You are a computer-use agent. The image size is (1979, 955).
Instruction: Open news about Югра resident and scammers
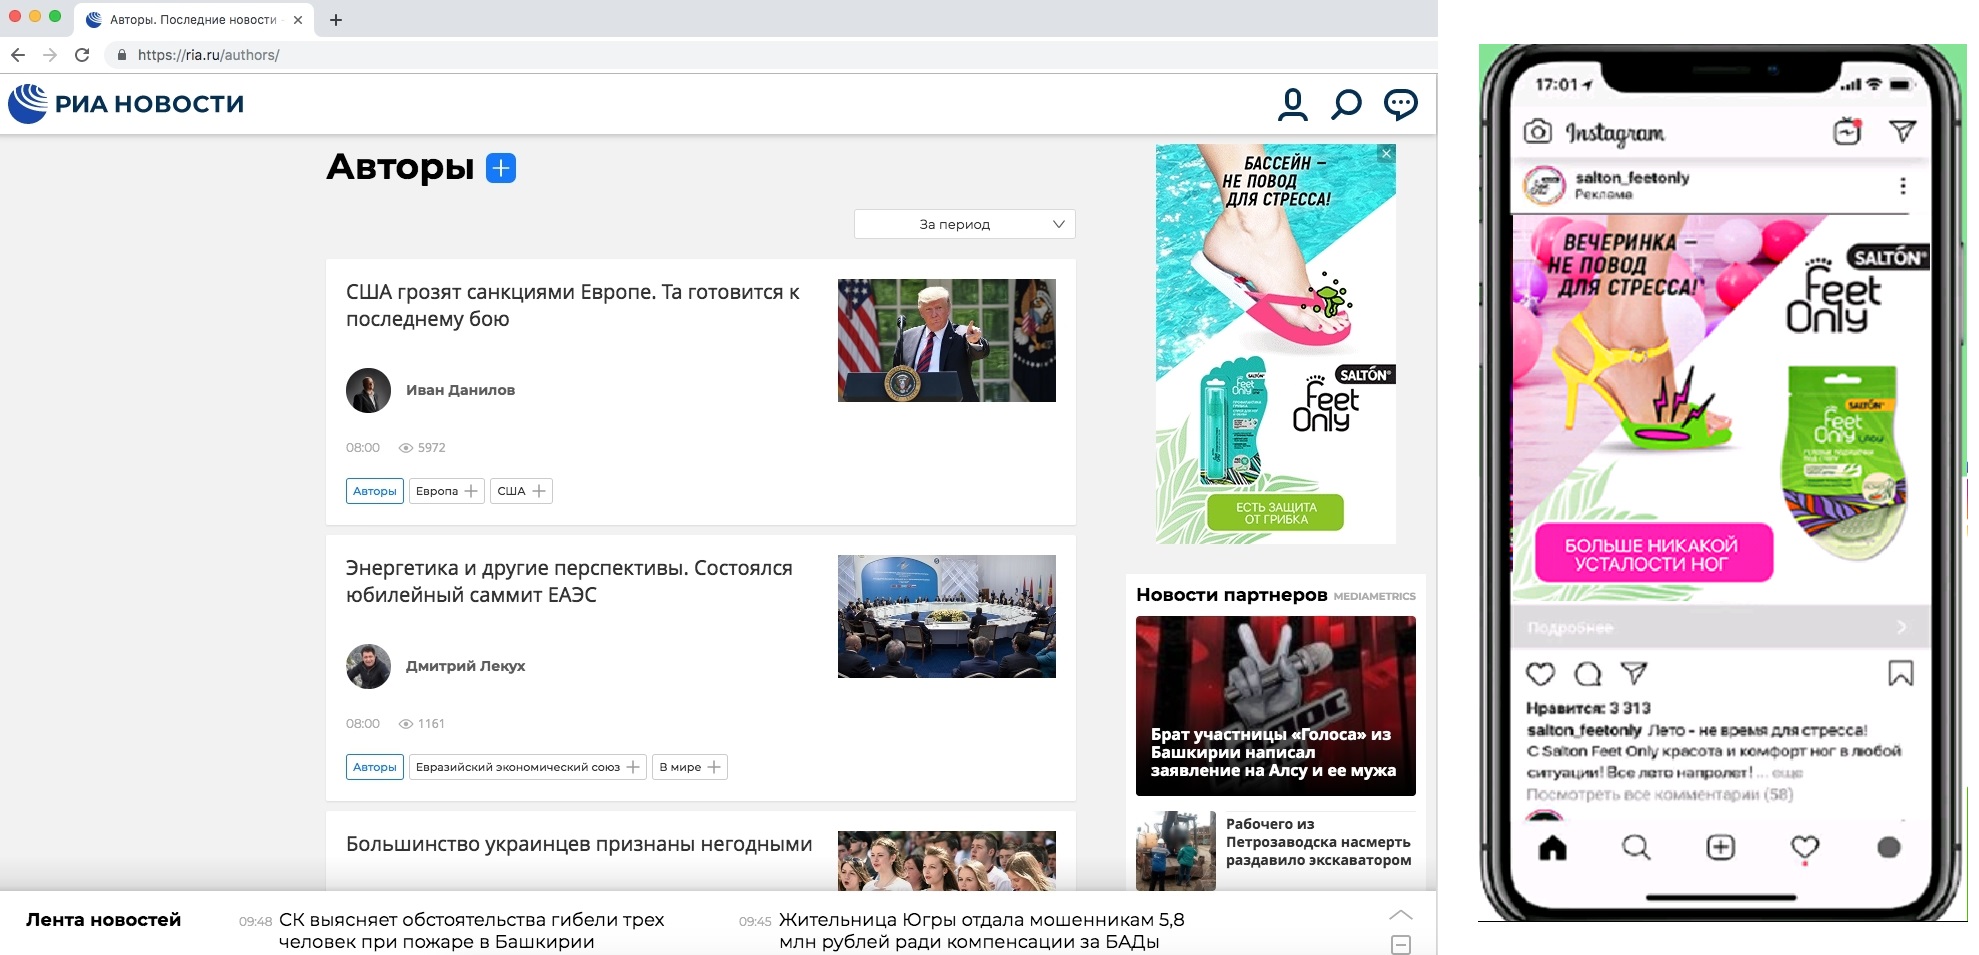pos(981,931)
